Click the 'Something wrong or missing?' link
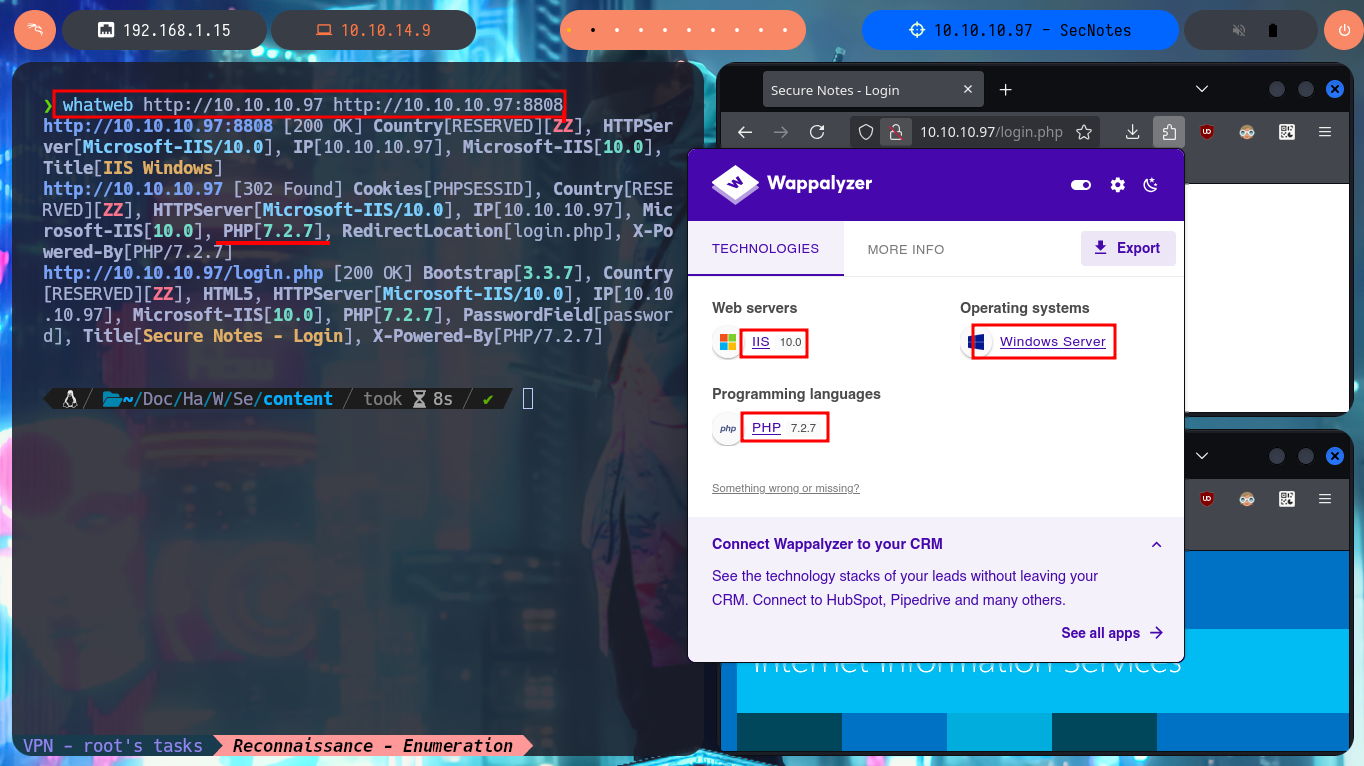Image resolution: width=1364 pixels, height=766 pixels. [x=786, y=488]
